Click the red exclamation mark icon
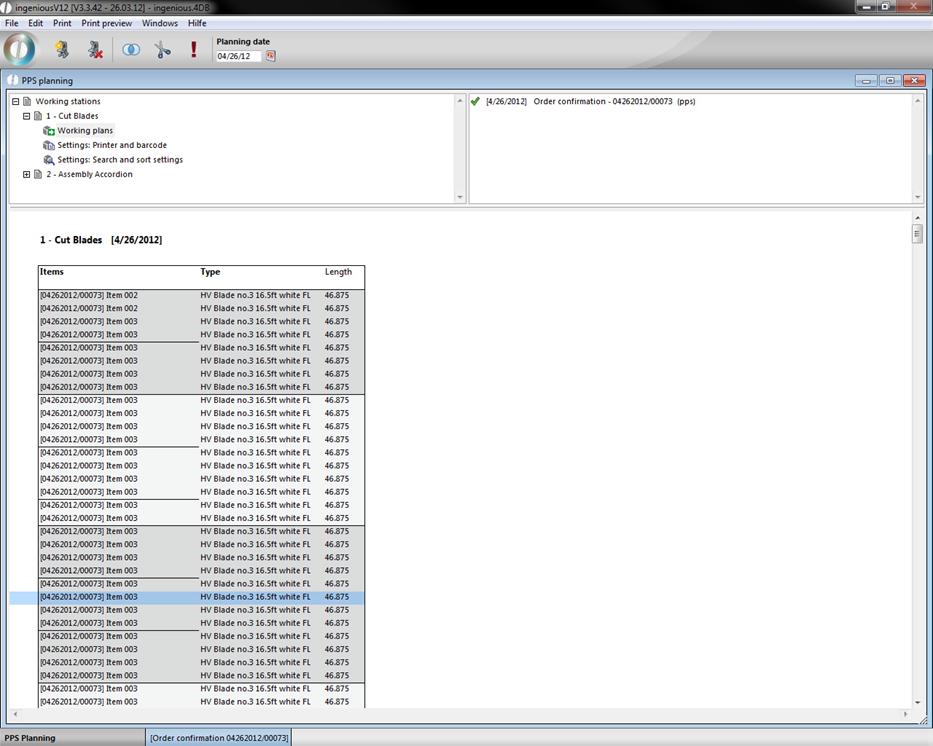933x746 pixels. tap(194, 49)
